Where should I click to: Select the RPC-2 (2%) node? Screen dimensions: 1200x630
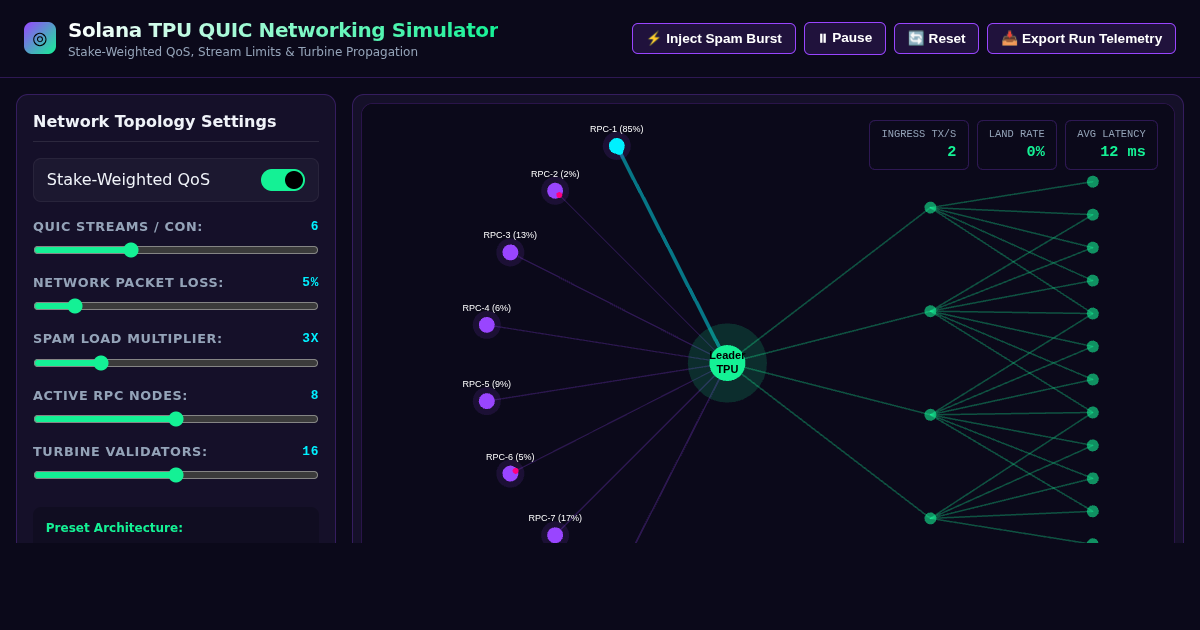click(555, 190)
